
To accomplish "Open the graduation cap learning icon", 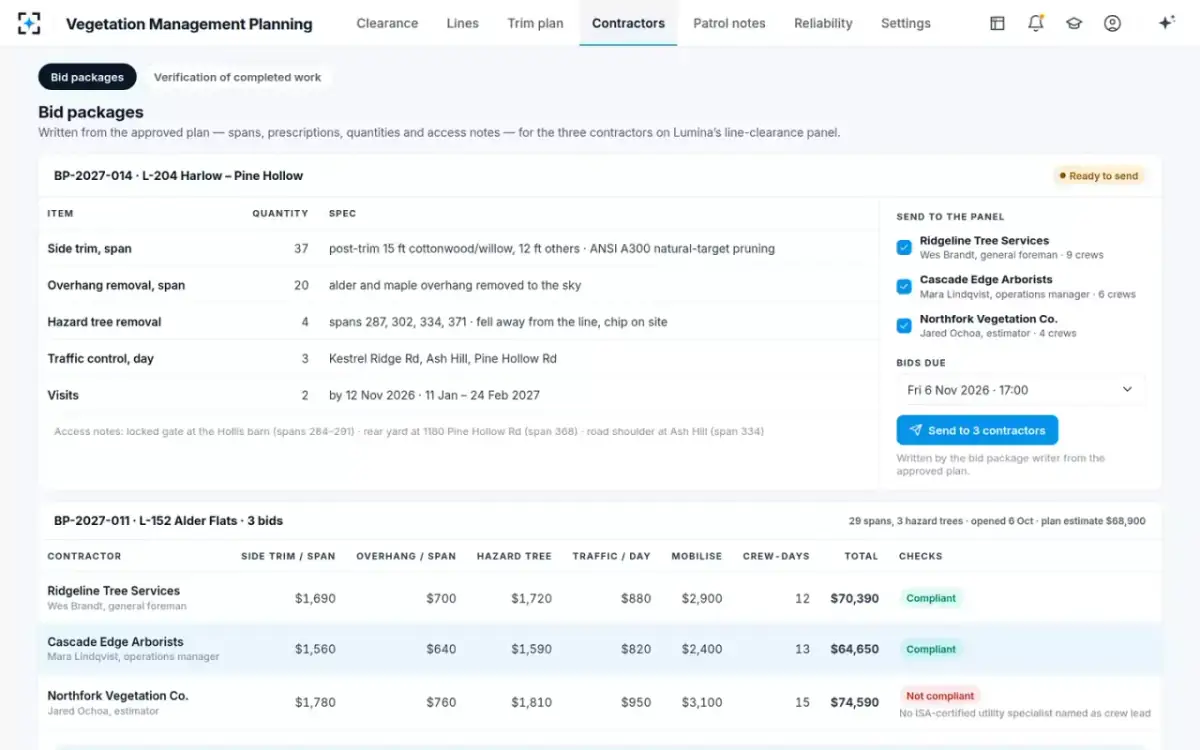I will click(x=1074, y=23).
